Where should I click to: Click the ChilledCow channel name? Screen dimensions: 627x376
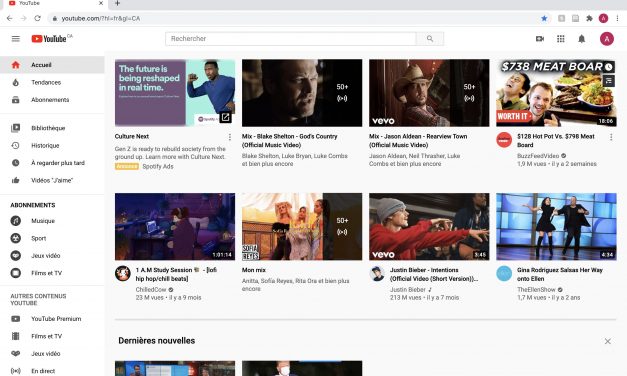[x=150, y=290]
